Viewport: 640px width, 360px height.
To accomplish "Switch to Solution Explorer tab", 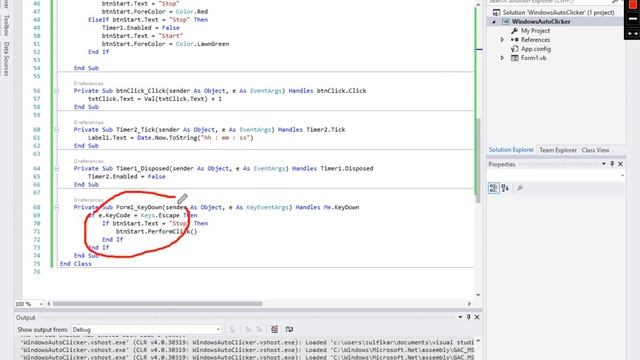I will click(511, 150).
